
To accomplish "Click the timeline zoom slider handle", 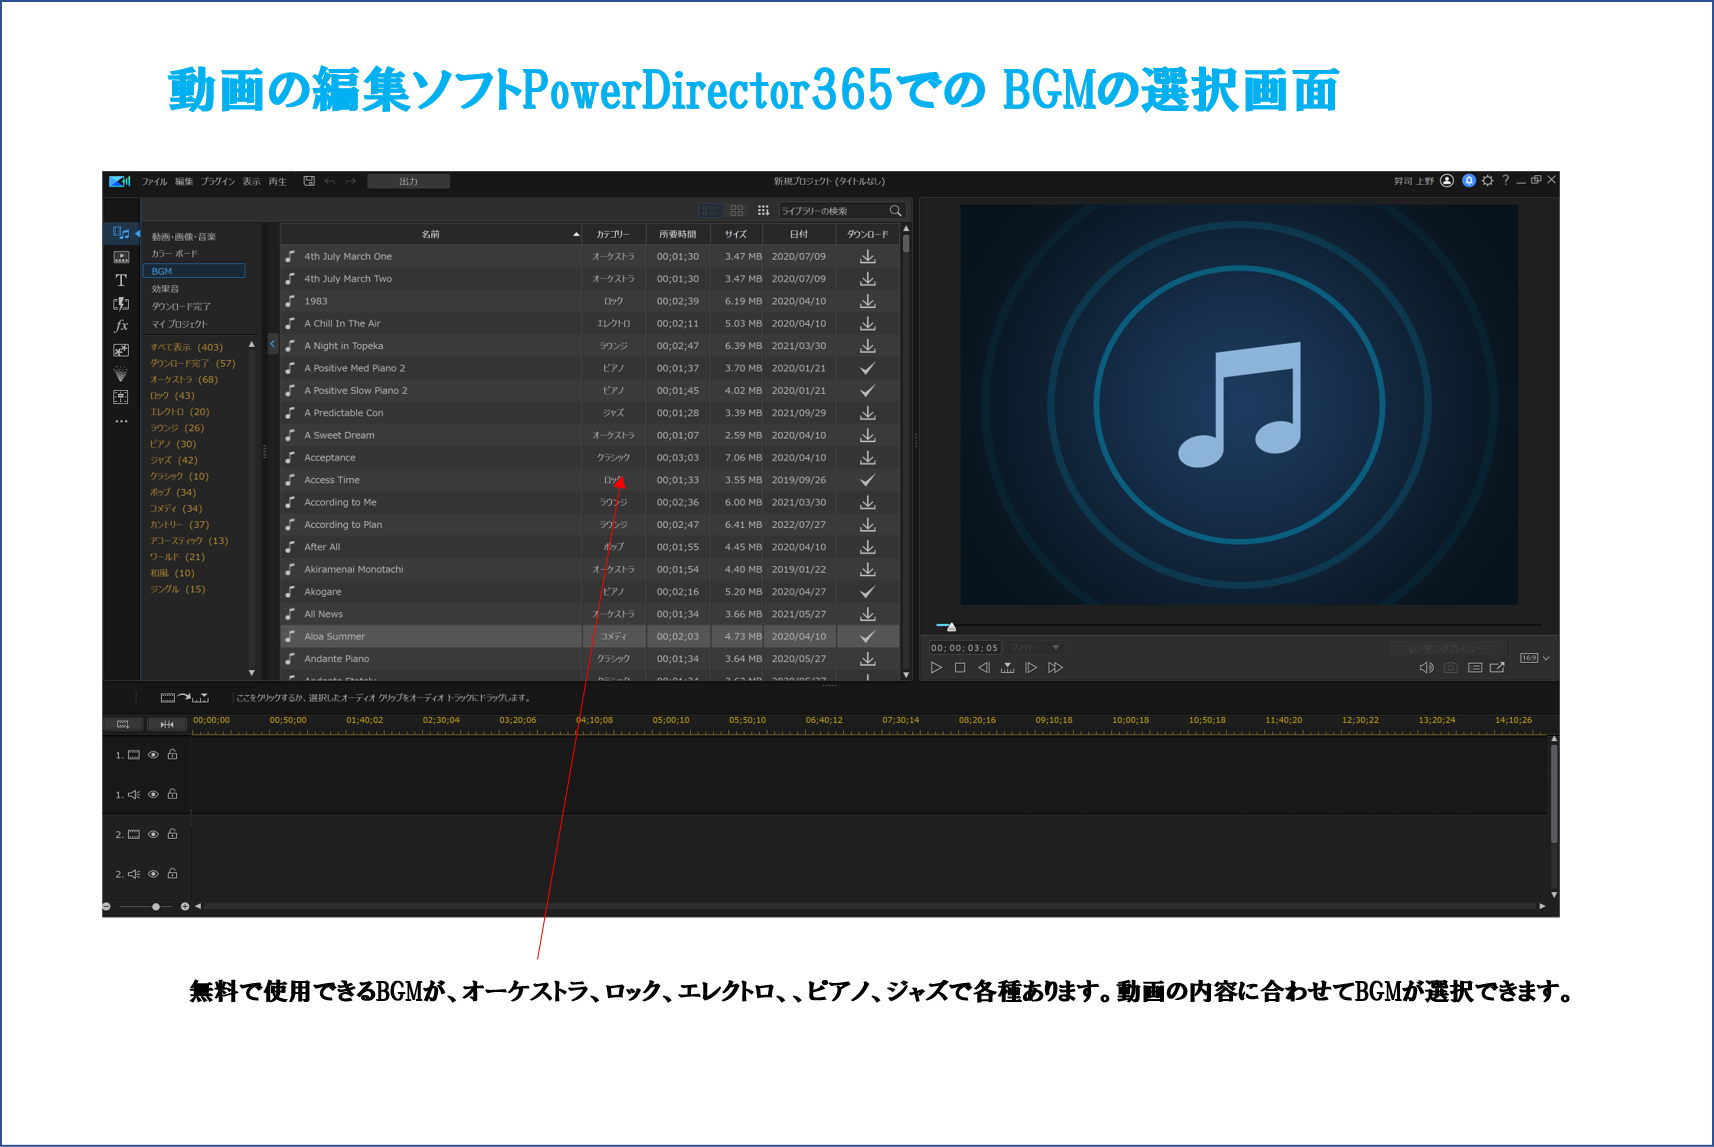I will pyautogui.click(x=155, y=906).
